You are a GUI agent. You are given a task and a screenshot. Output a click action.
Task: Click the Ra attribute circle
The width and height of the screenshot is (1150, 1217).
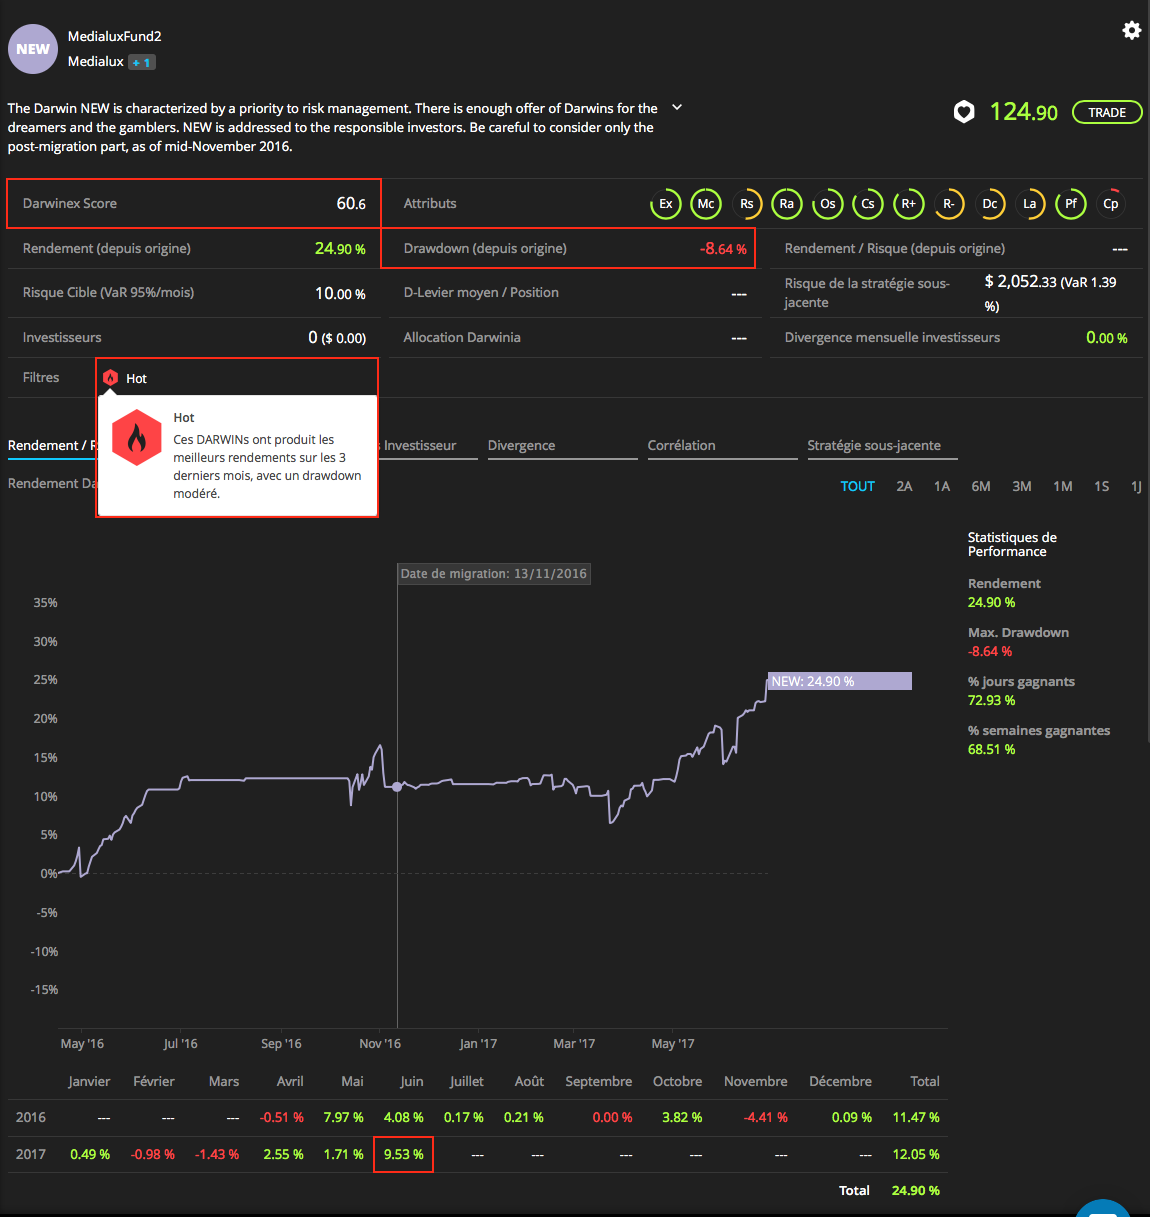(x=787, y=204)
